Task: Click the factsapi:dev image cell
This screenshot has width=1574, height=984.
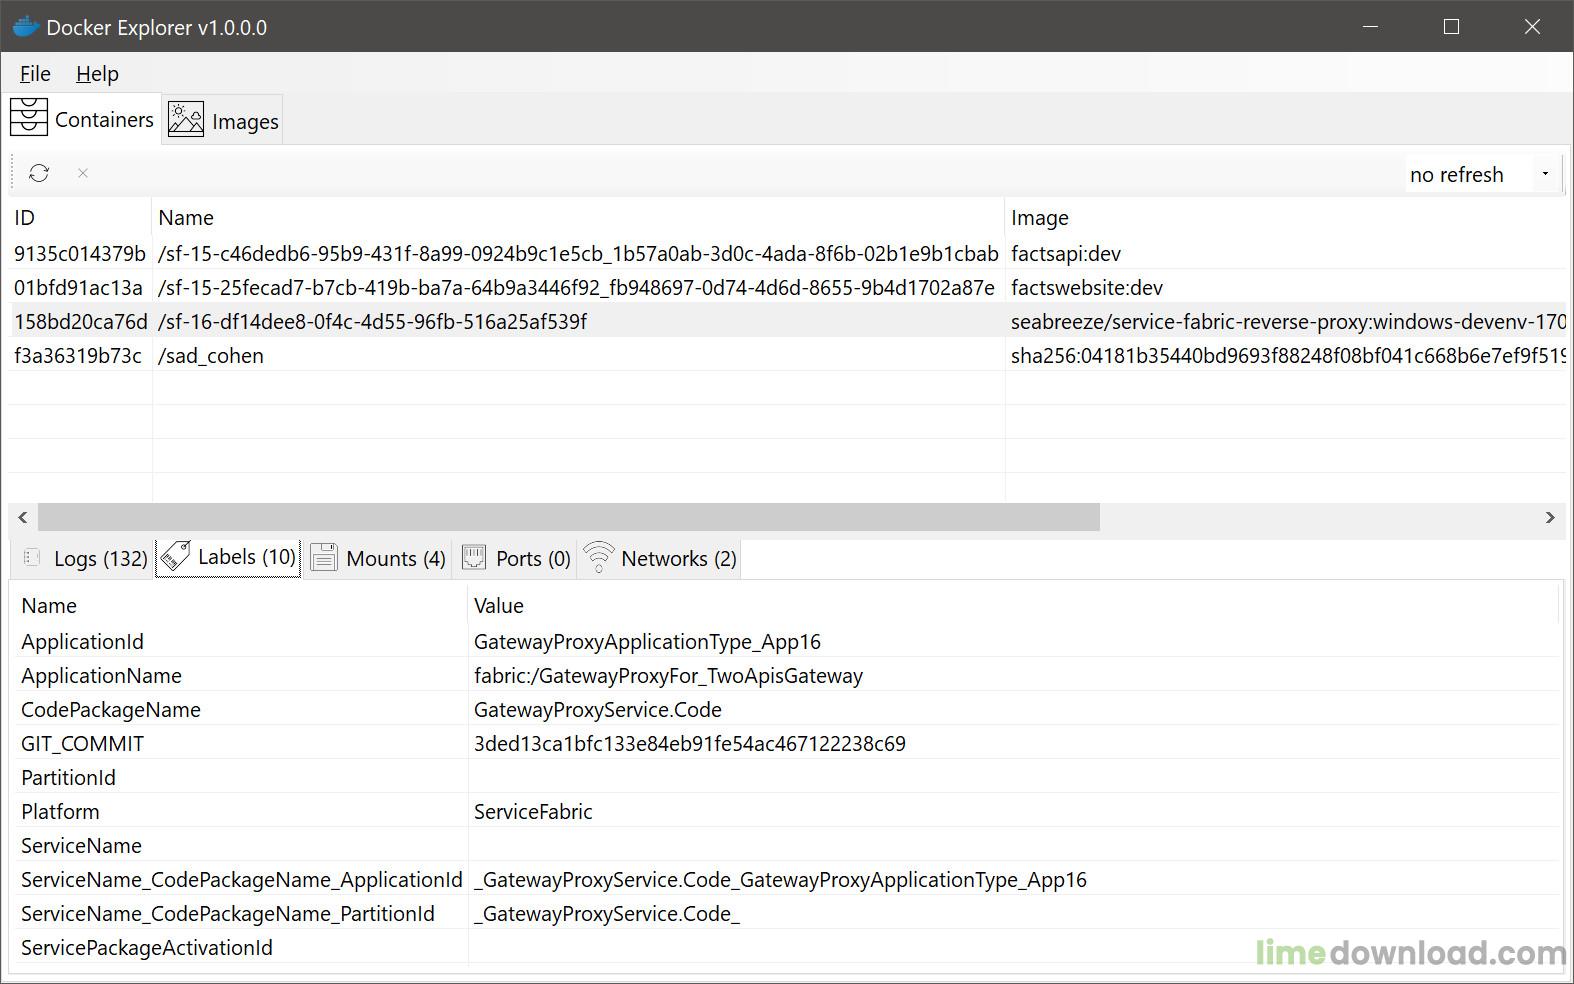Action: pyautogui.click(x=1066, y=253)
